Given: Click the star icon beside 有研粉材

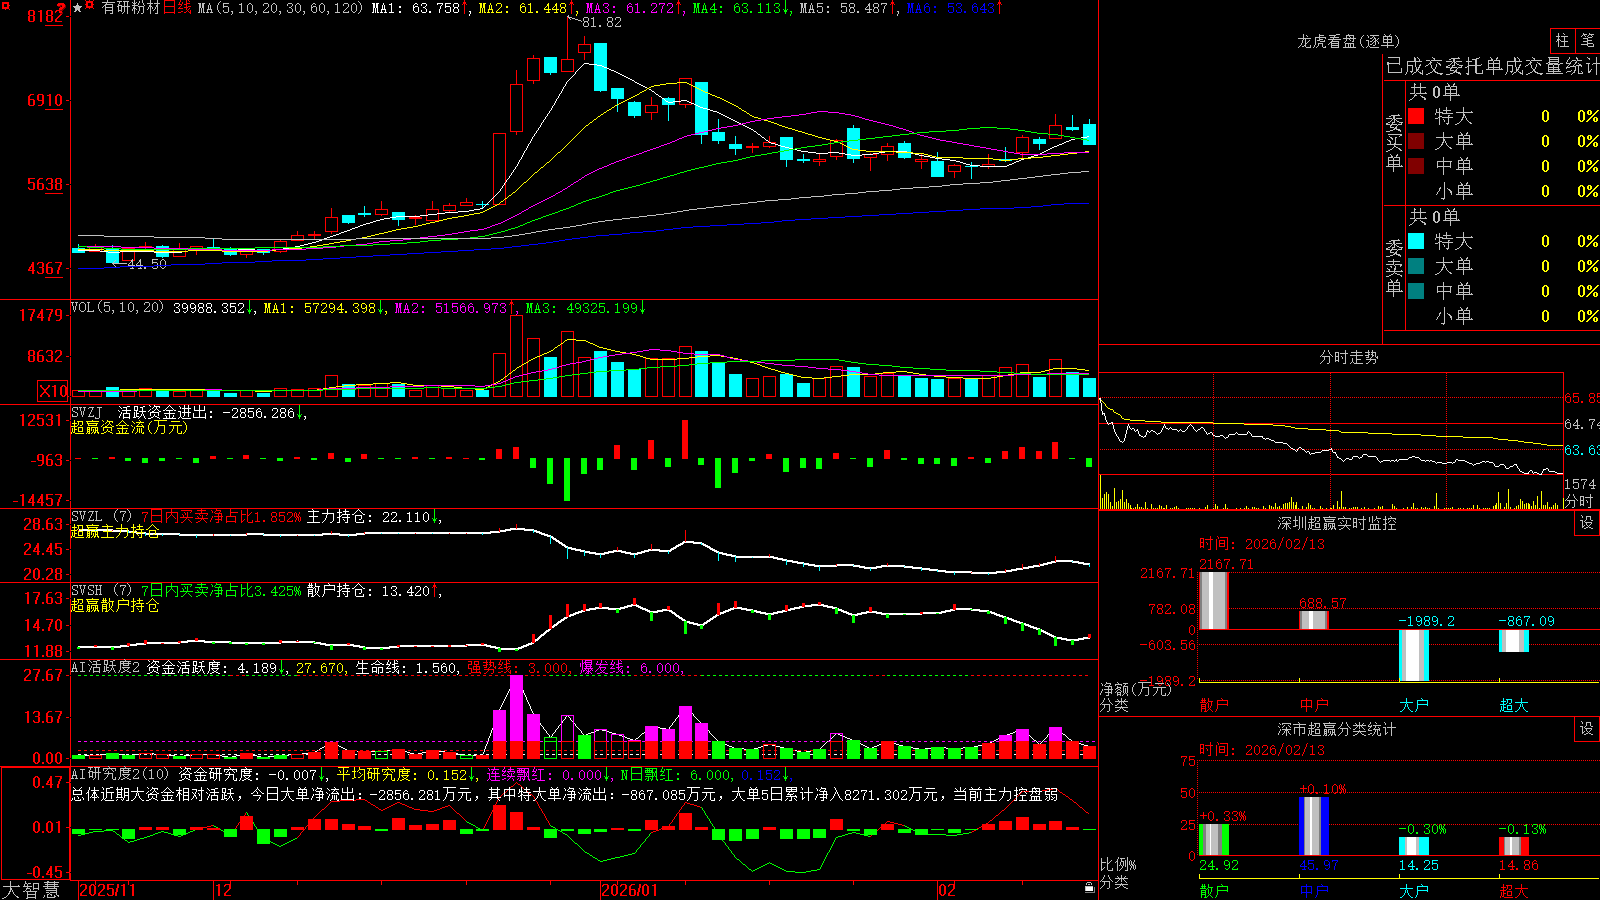Looking at the screenshot, I should tap(78, 8).
